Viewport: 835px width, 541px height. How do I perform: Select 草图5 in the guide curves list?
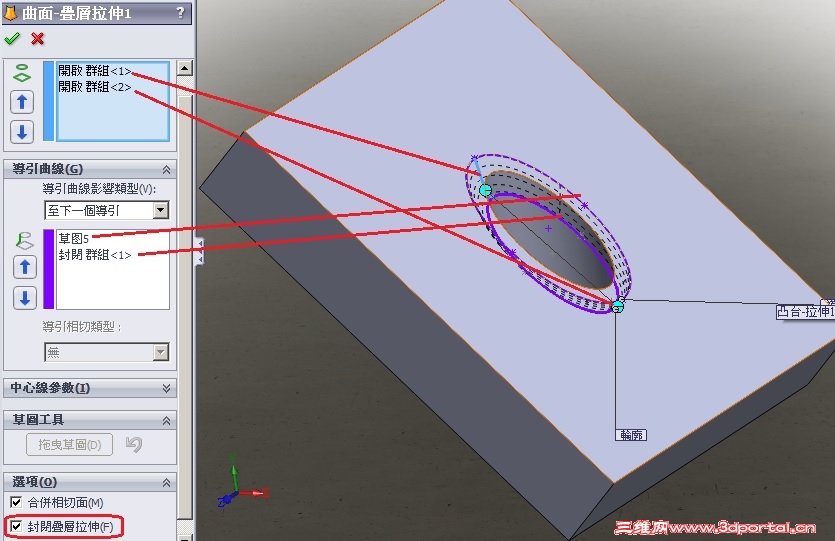click(x=73, y=239)
